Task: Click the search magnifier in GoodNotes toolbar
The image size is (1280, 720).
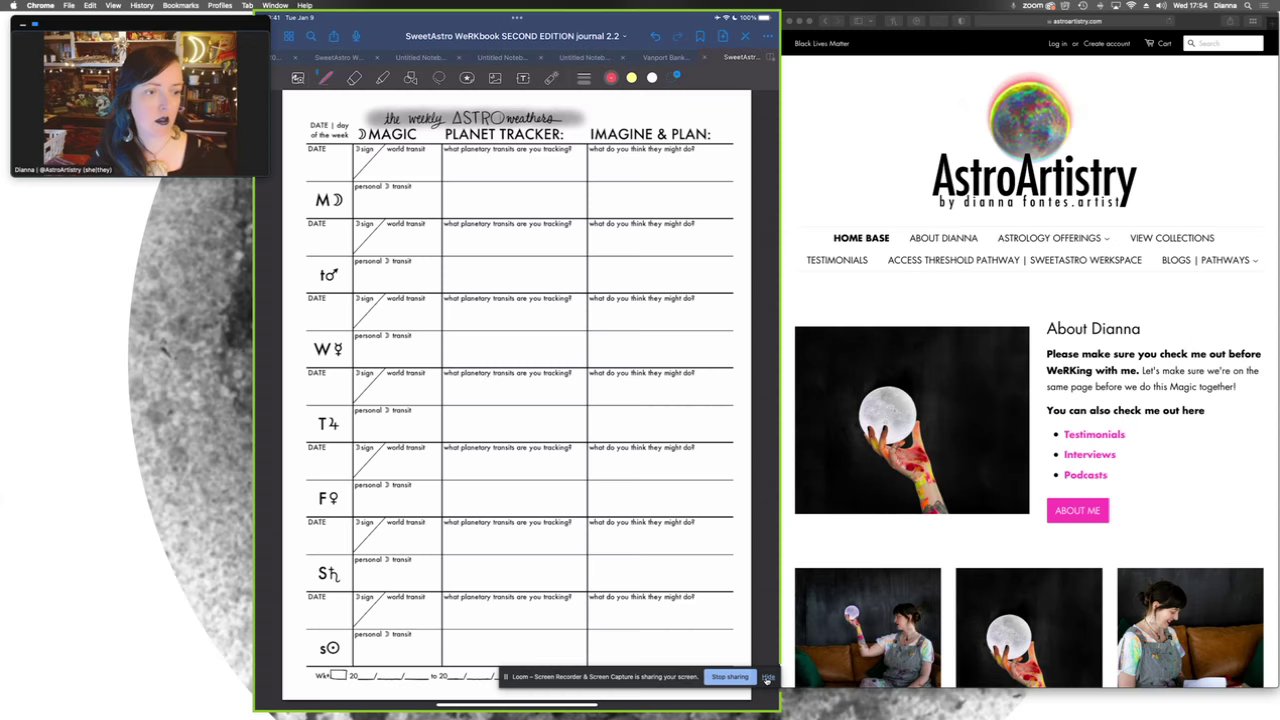Action: 311,36
